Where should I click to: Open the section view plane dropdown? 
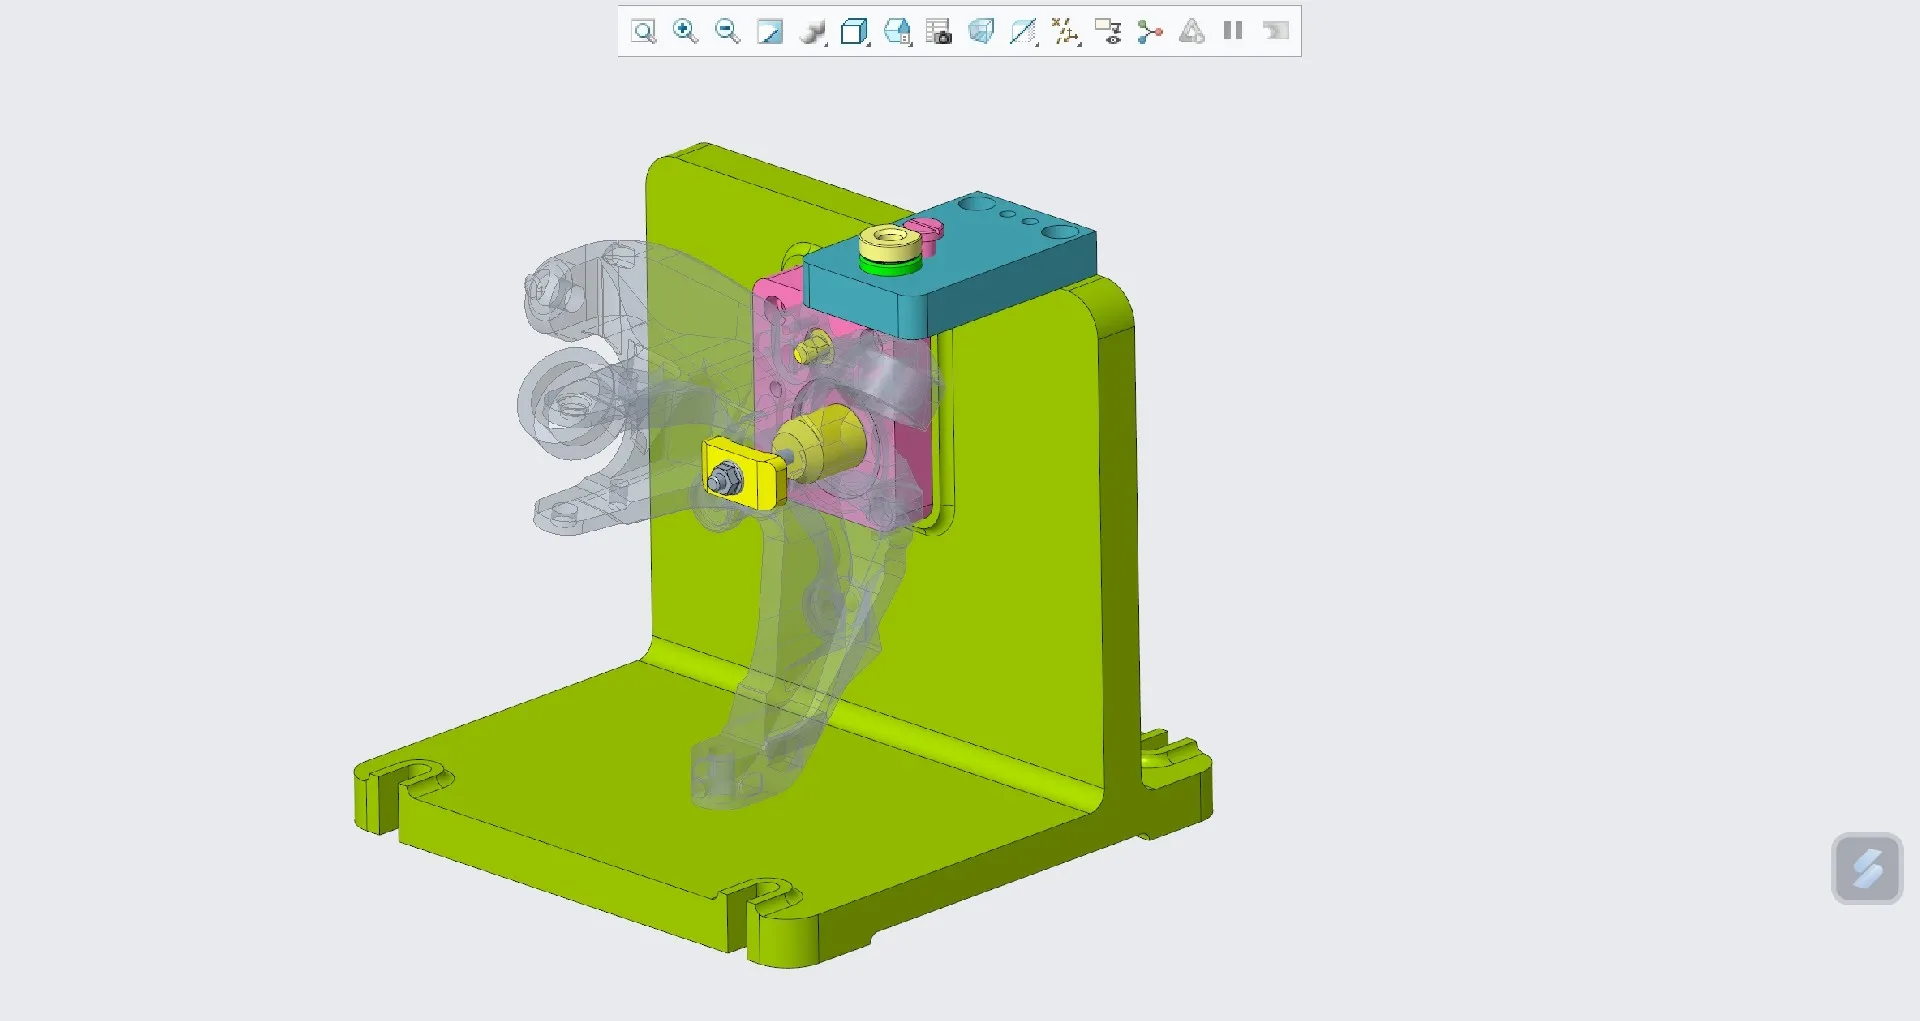coord(1024,32)
